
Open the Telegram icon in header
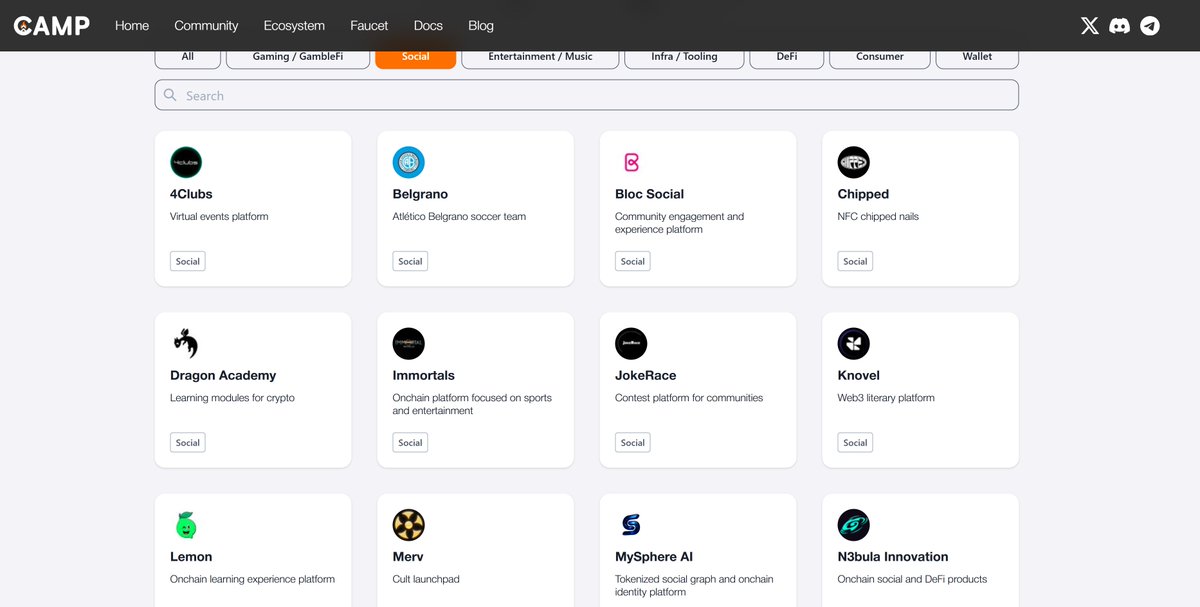pos(1150,26)
